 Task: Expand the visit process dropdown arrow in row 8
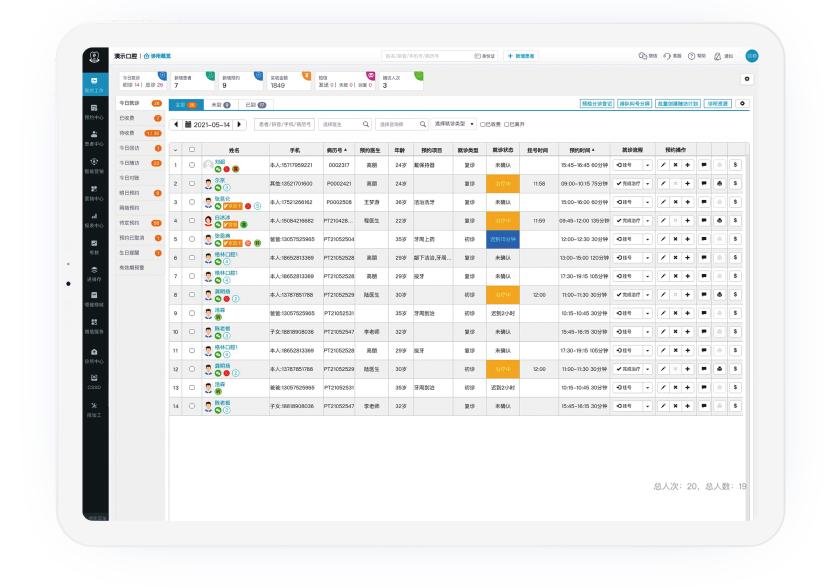[x=647, y=295]
